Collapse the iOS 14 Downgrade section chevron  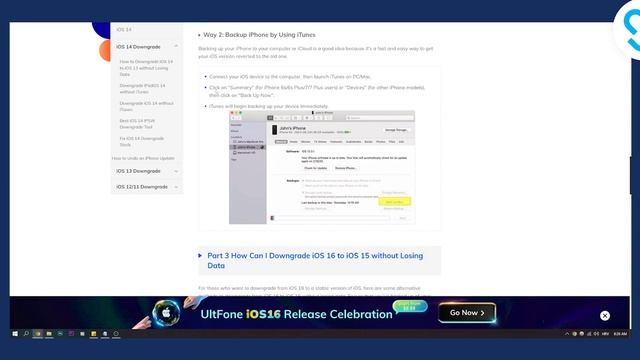tap(176, 47)
